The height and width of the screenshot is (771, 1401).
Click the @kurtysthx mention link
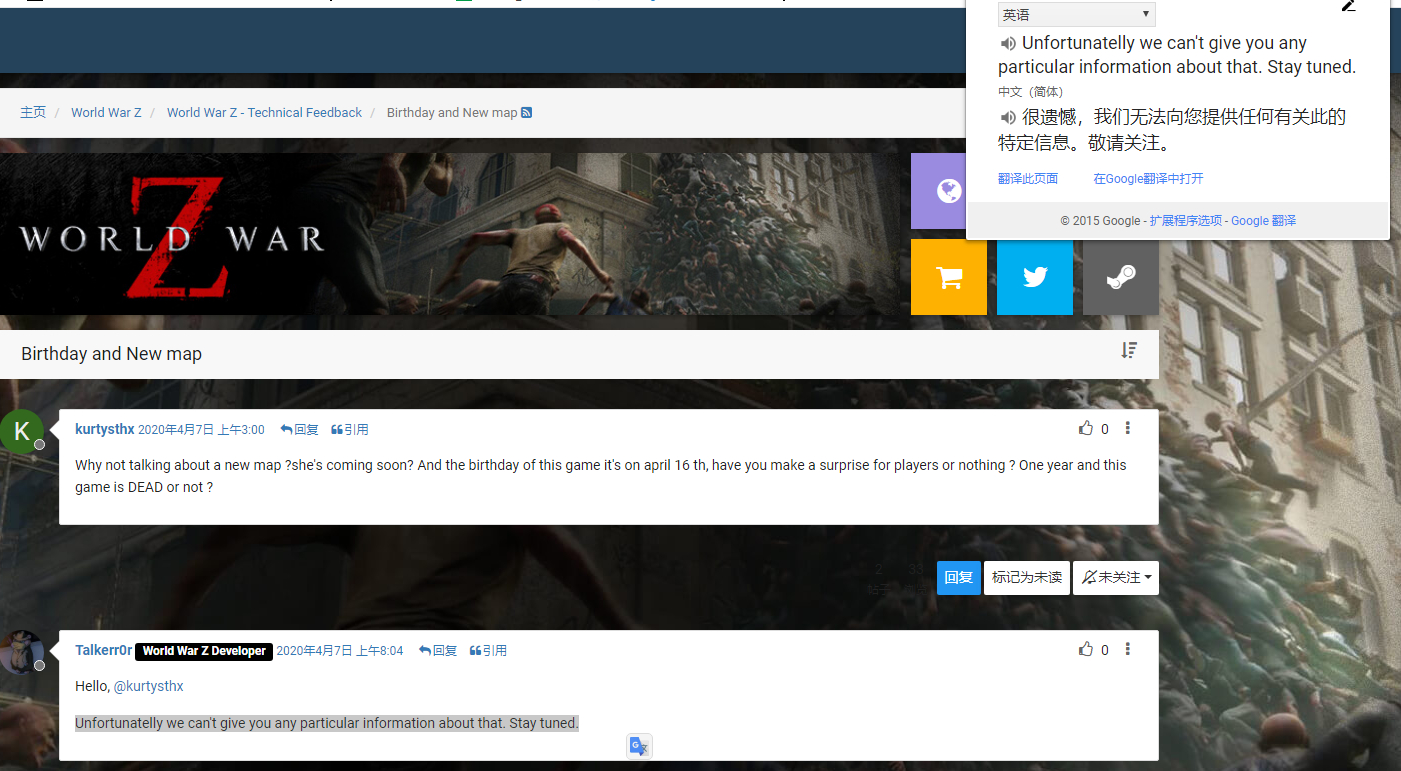[148, 686]
